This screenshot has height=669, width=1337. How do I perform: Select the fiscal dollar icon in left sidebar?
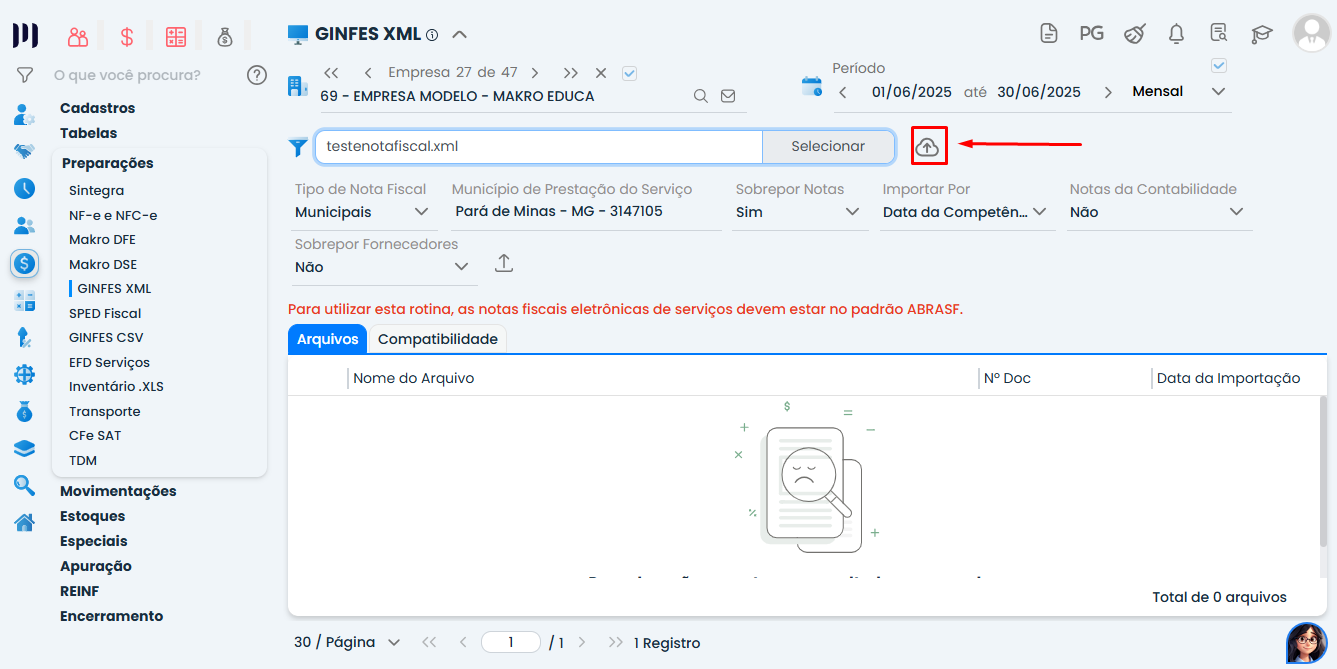[x=25, y=264]
